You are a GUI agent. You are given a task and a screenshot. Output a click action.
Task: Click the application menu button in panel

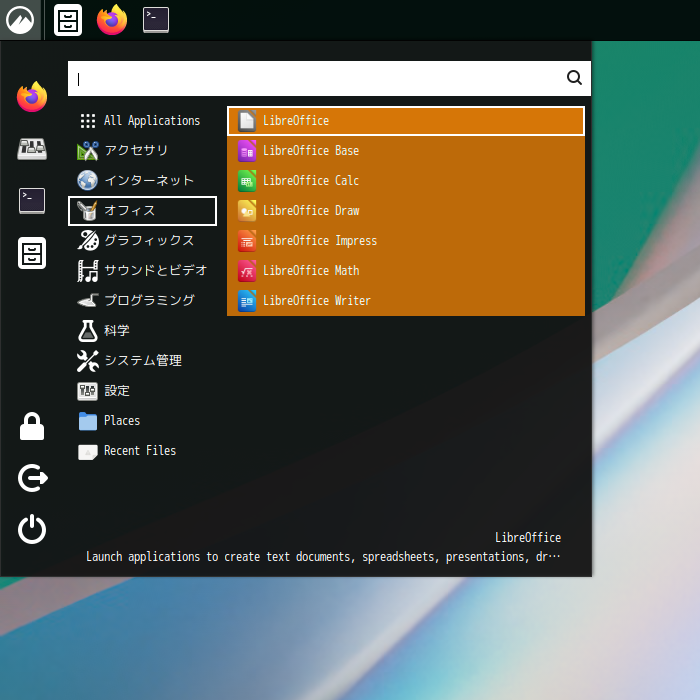(x=20, y=20)
